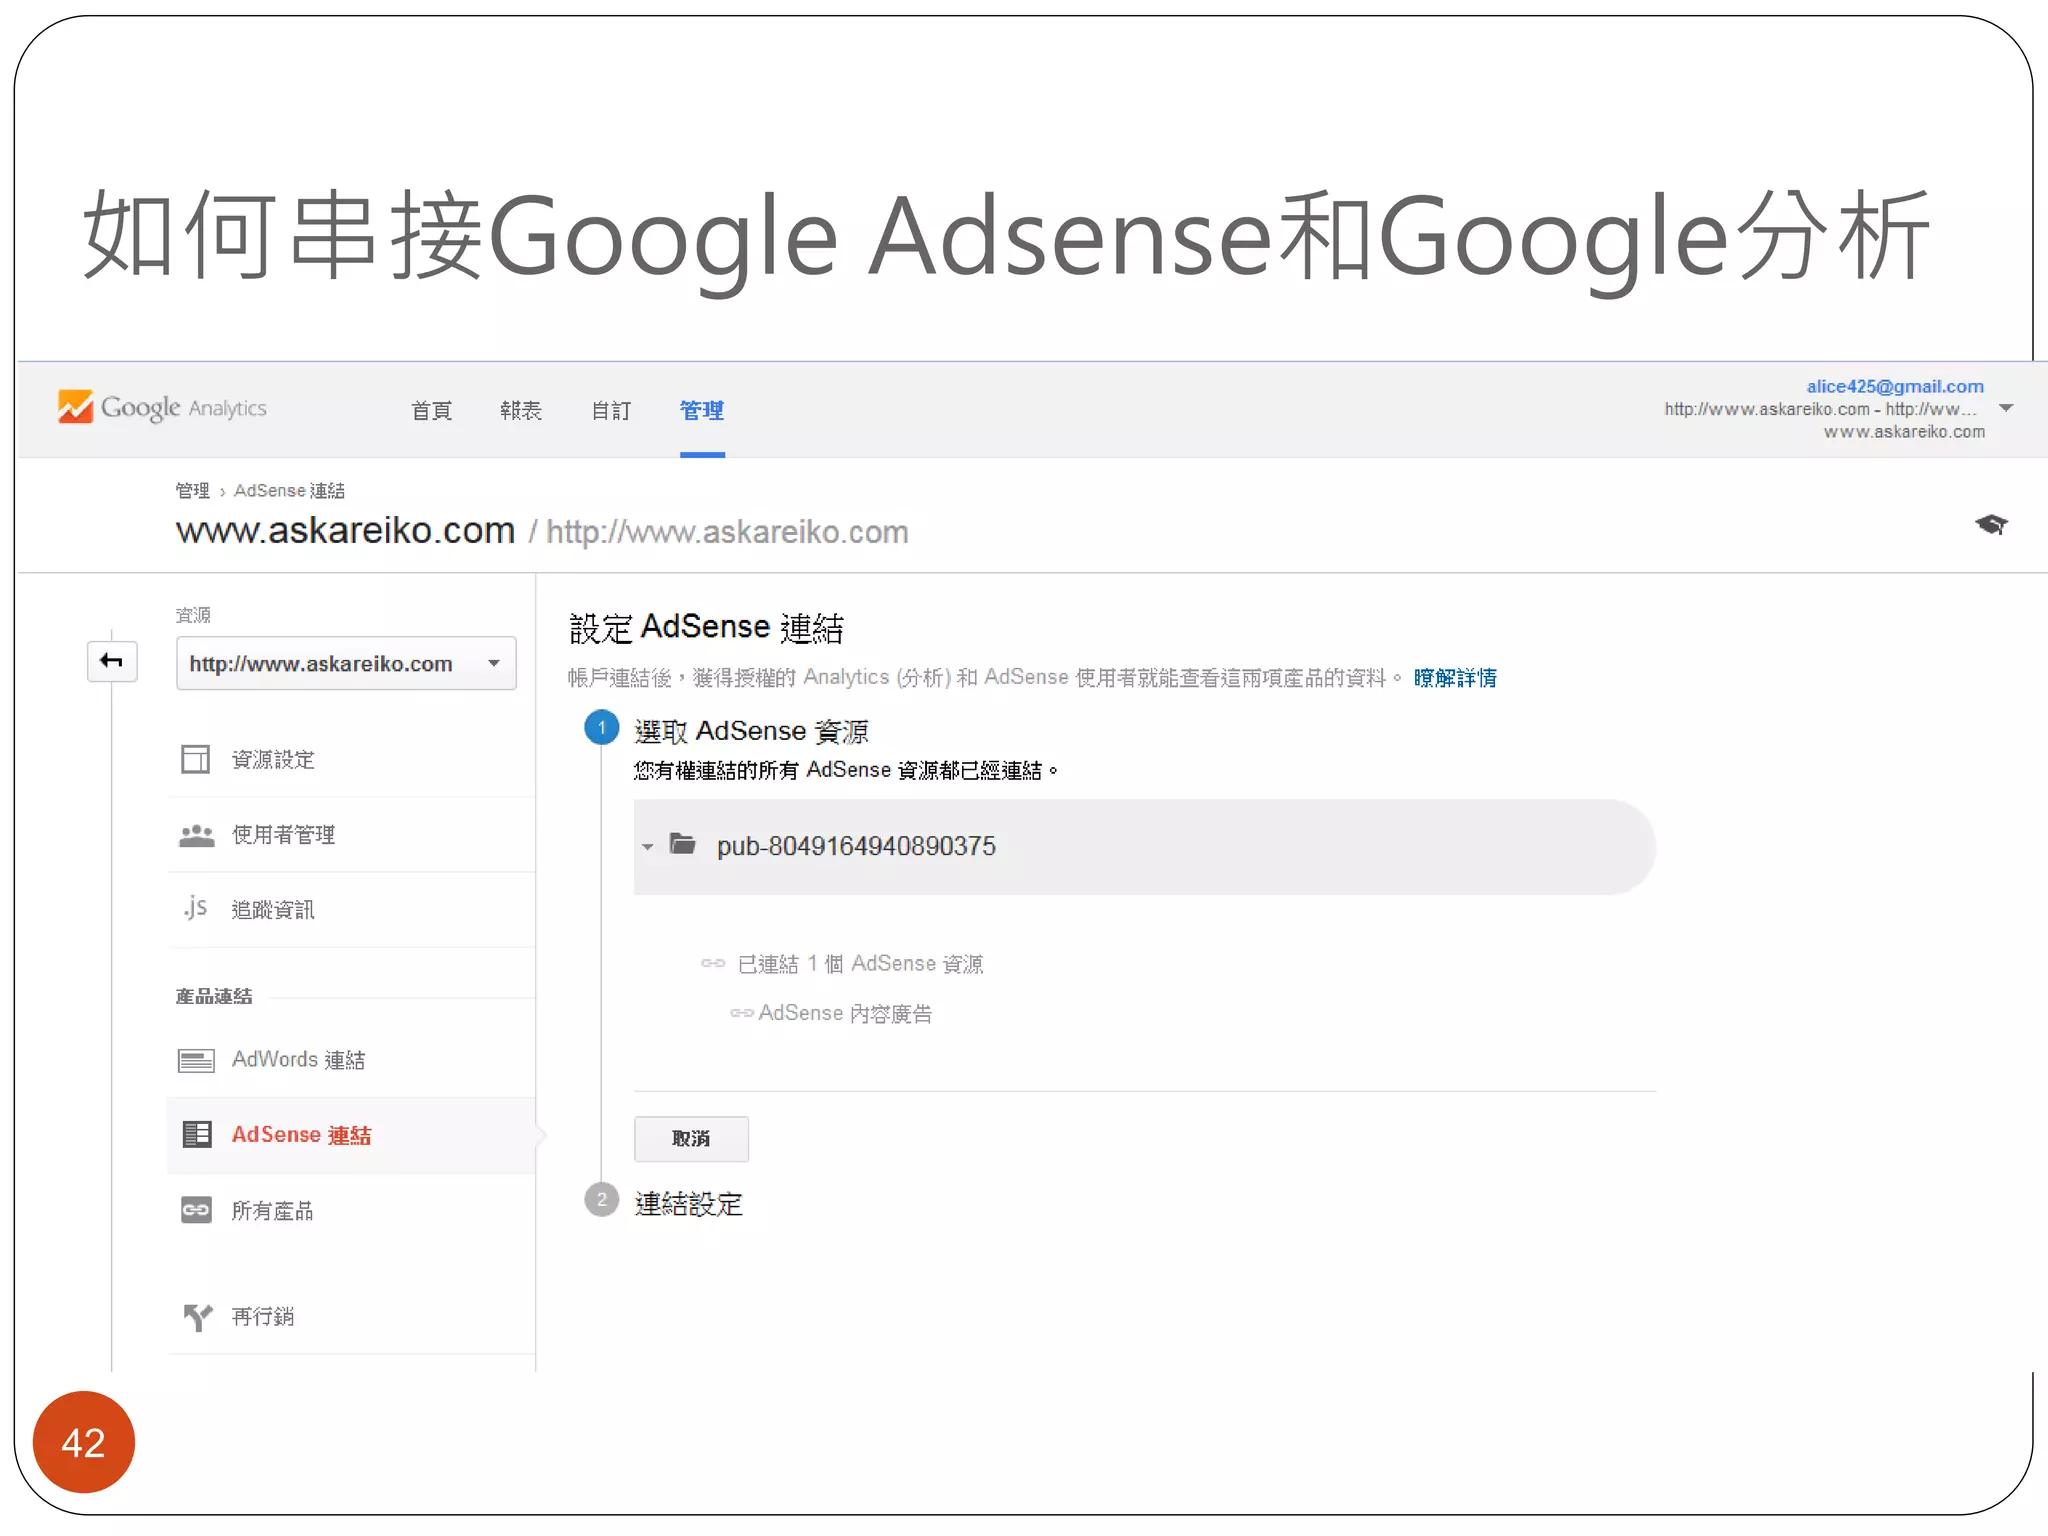Image resolution: width=2048 pixels, height=1536 pixels.
Task: Click the 資源設定 panel icon
Action: point(196,759)
